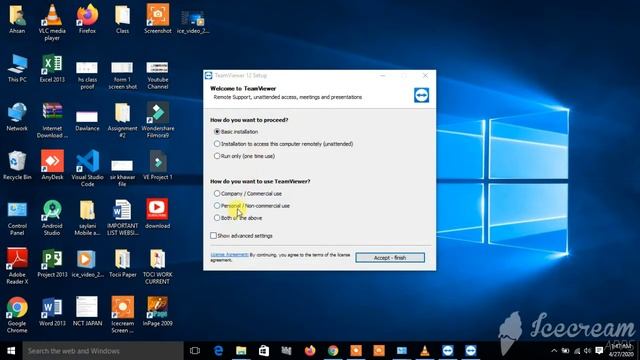Open the saylani Mobile folder

pyautogui.click(x=87, y=218)
